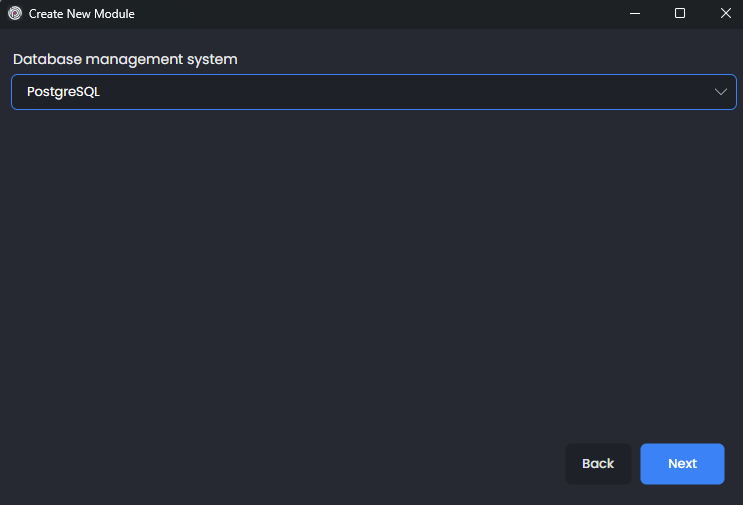Proceed to the next wizard step
Screen dimensions: 743x505
pos(682,464)
